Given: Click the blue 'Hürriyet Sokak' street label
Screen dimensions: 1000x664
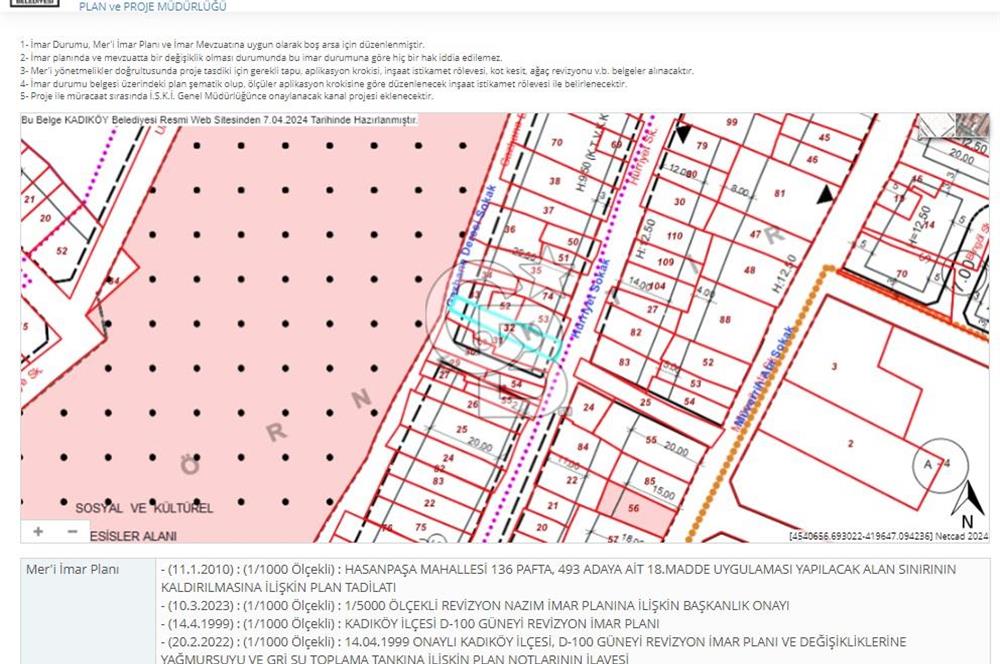Looking at the screenshot, I should 590,298.
